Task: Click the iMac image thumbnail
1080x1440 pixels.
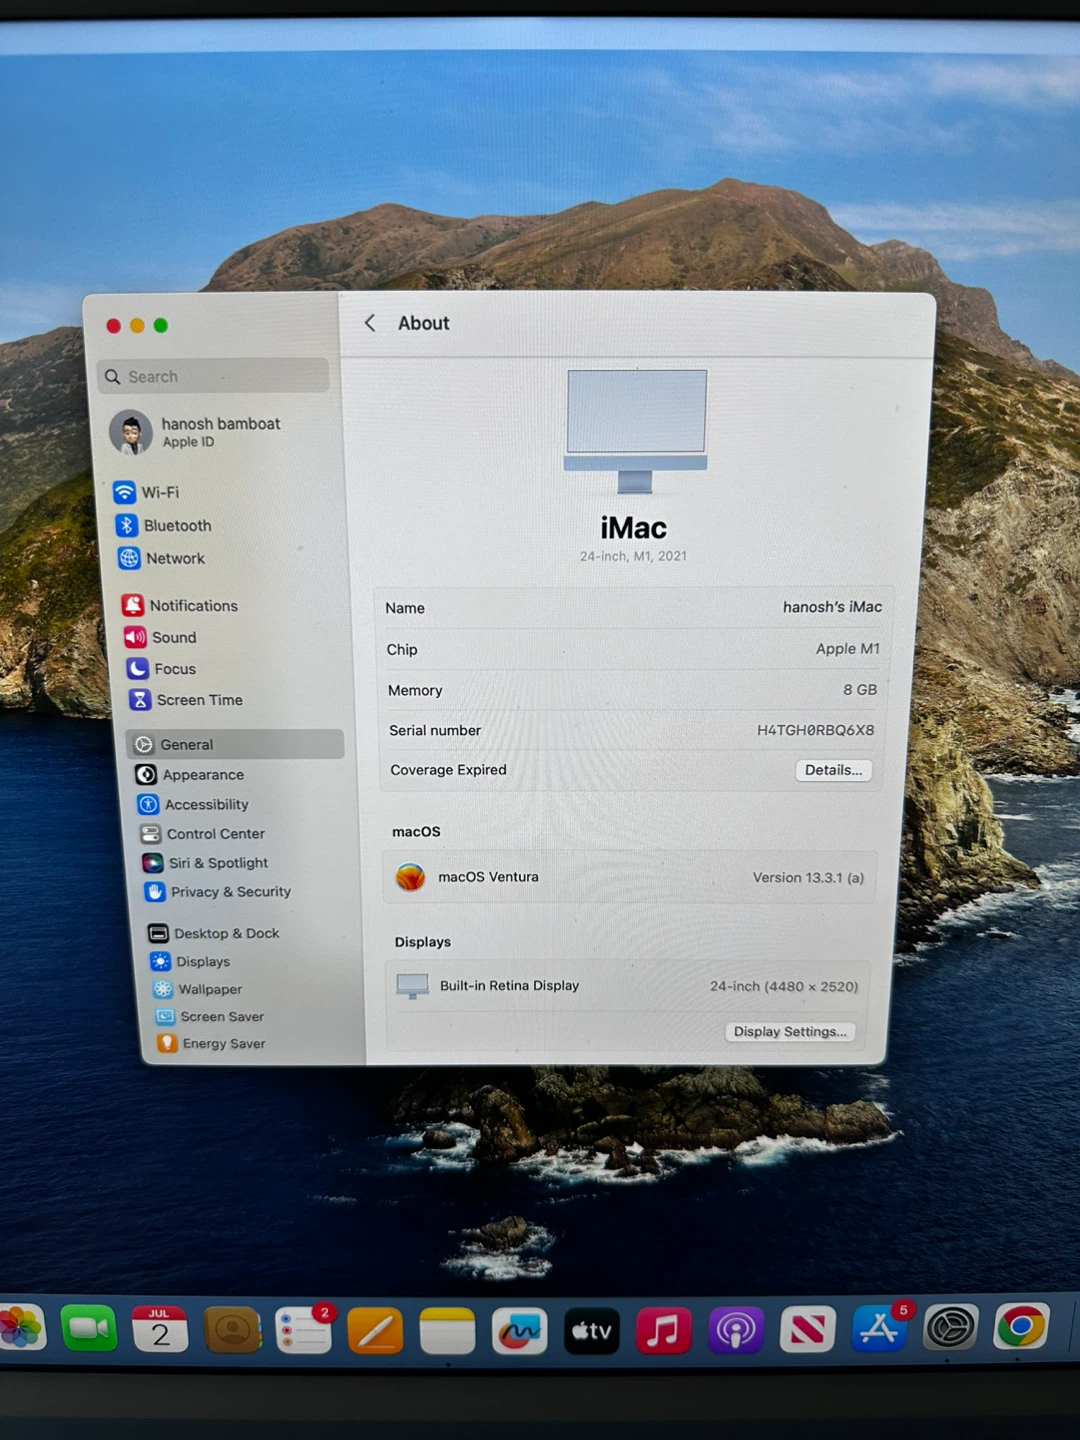Action: pos(636,431)
